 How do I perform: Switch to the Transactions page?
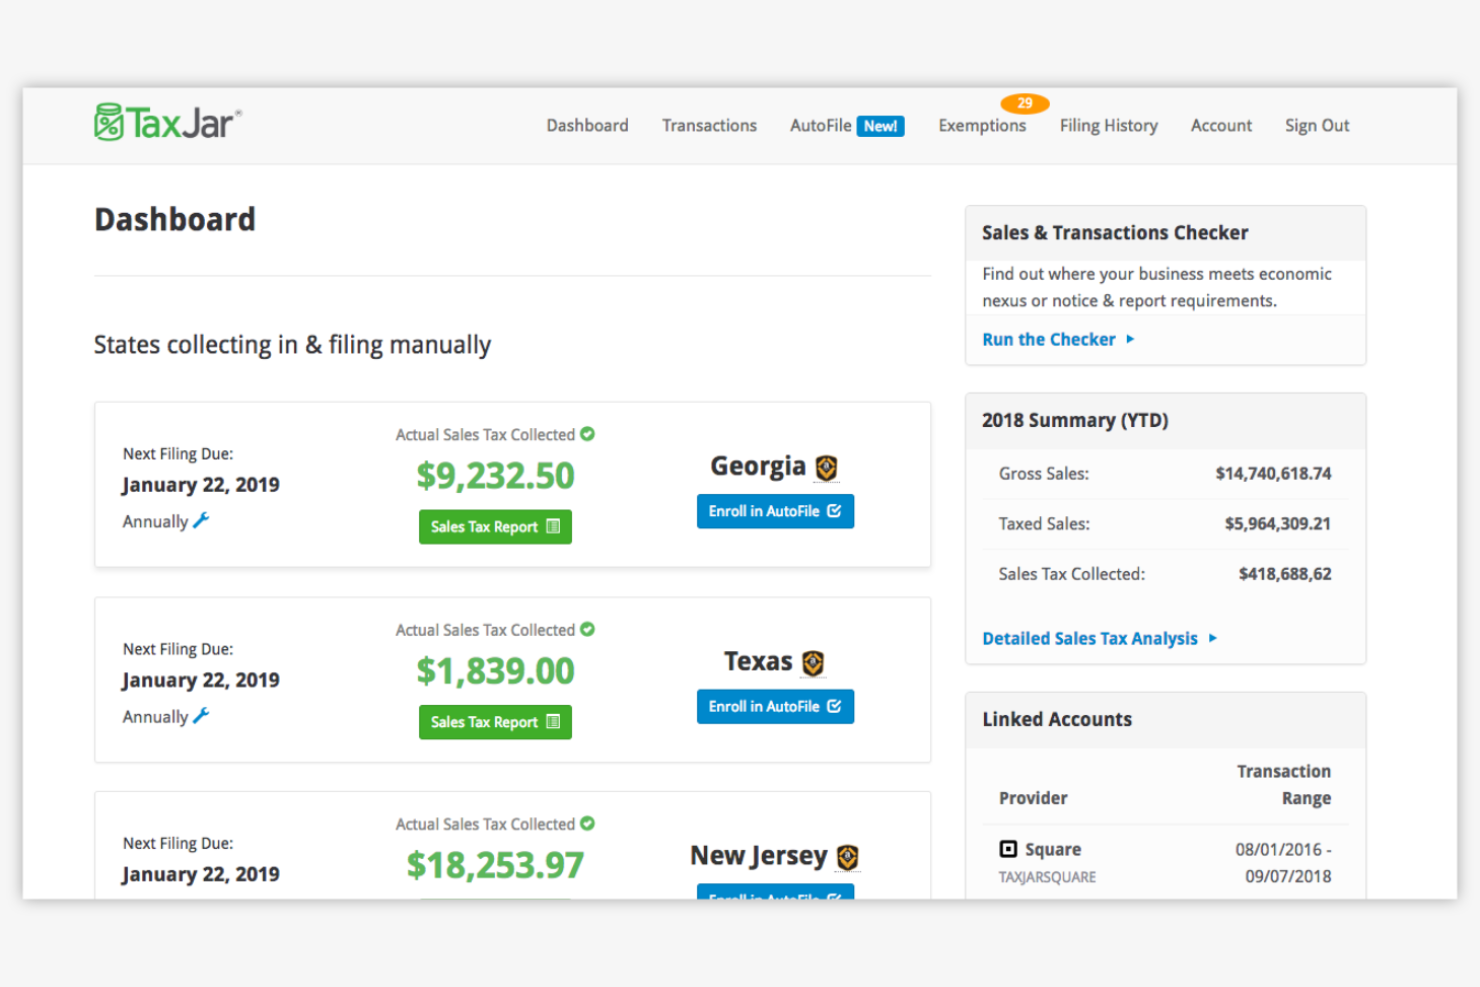(709, 125)
